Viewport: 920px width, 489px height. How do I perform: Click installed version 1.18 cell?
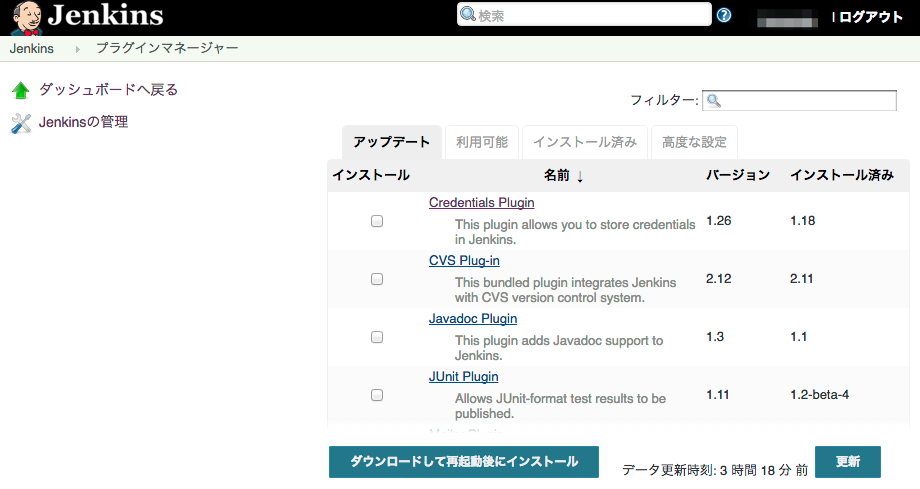pyautogui.click(x=803, y=221)
